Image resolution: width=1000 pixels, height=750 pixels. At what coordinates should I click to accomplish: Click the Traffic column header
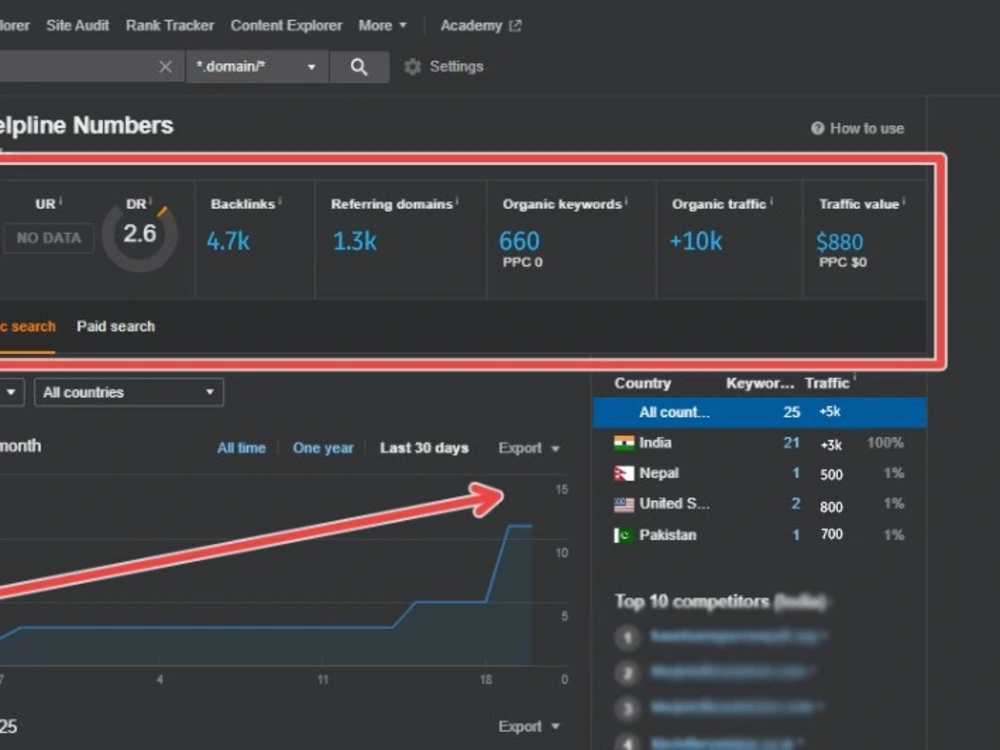827,383
